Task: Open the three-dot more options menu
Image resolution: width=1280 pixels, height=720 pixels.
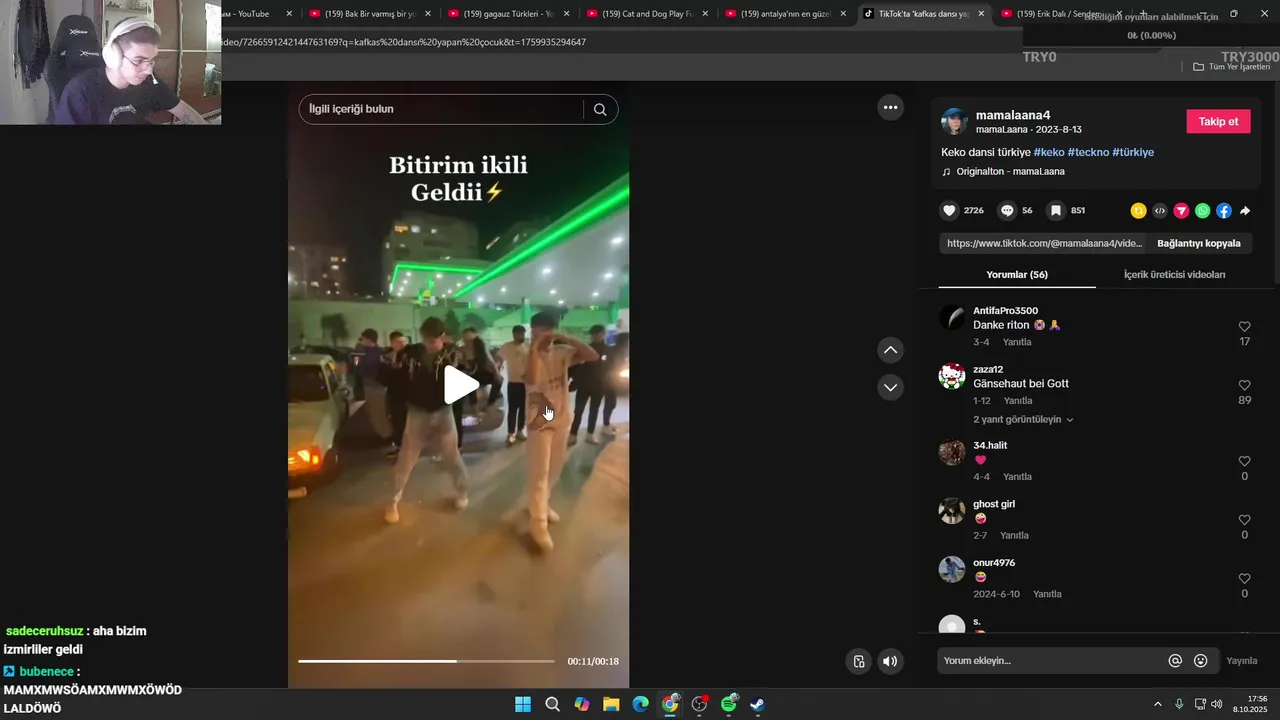Action: coord(890,107)
